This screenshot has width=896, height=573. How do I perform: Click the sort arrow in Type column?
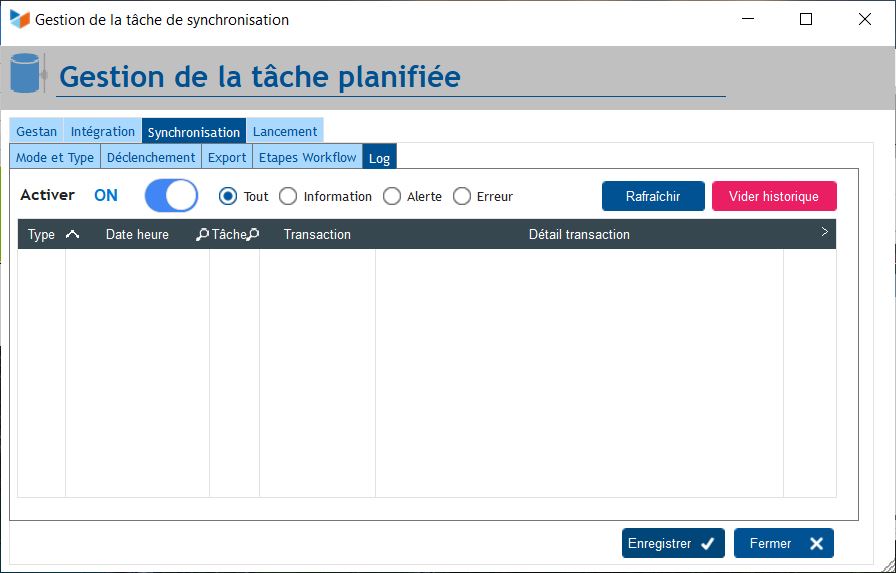(x=72, y=234)
